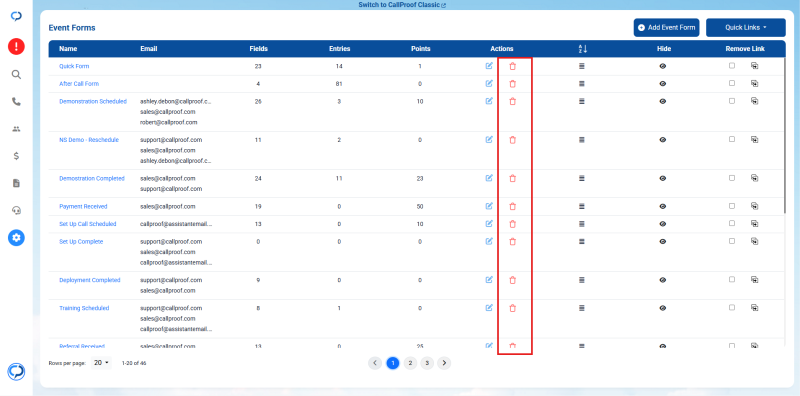Open the Training Scheduled link
Screen dimensions: 800x396
[84, 308]
